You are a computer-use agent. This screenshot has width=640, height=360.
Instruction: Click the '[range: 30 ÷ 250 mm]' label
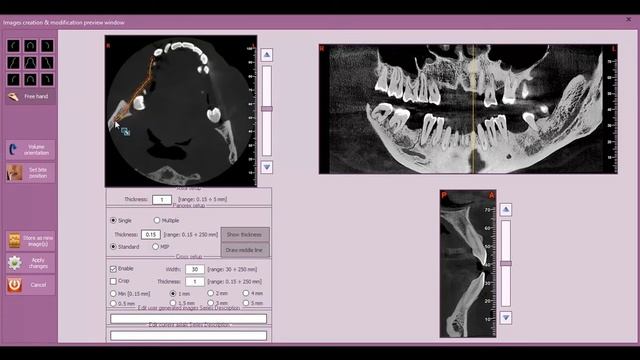[232, 269]
